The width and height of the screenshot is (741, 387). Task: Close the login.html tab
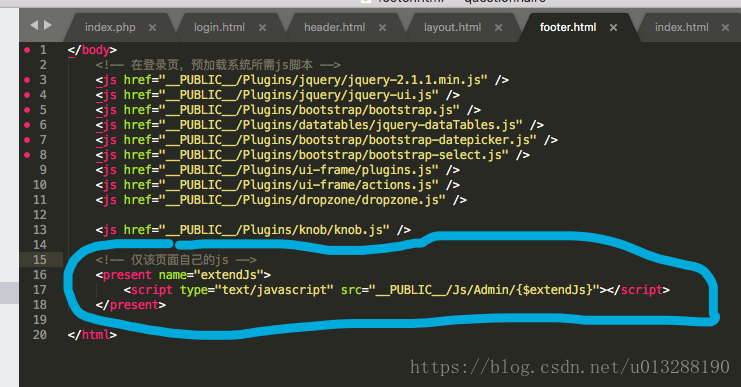click(x=262, y=28)
